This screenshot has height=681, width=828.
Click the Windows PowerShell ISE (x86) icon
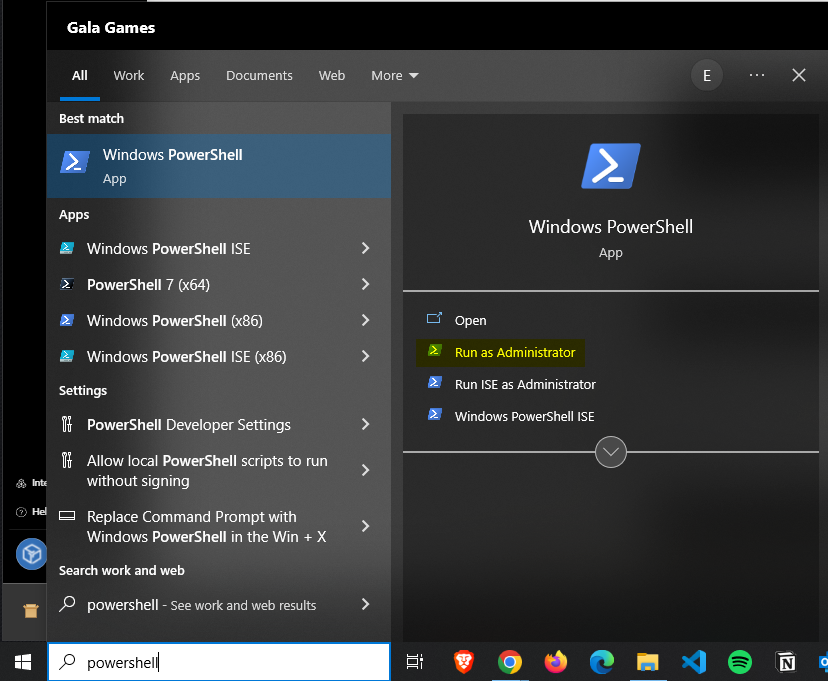[x=67, y=356]
